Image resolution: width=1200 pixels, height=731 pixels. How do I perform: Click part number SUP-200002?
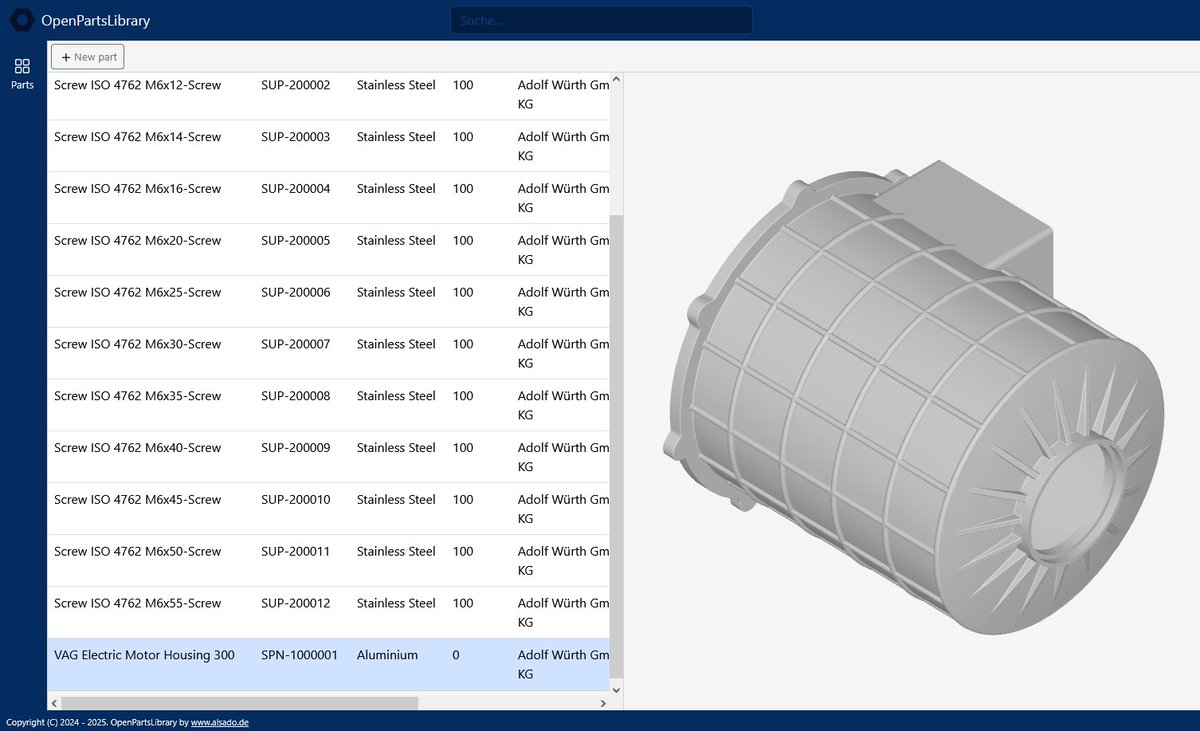(295, 85)
